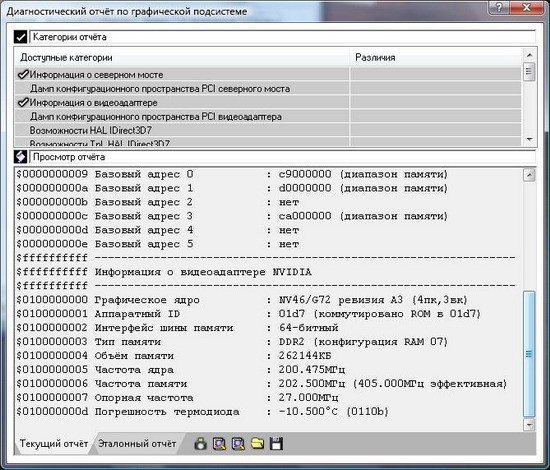The image size is (550, 470).
Task: Uncheck Информация о северном мосте category
Action: tap(23, 74)
